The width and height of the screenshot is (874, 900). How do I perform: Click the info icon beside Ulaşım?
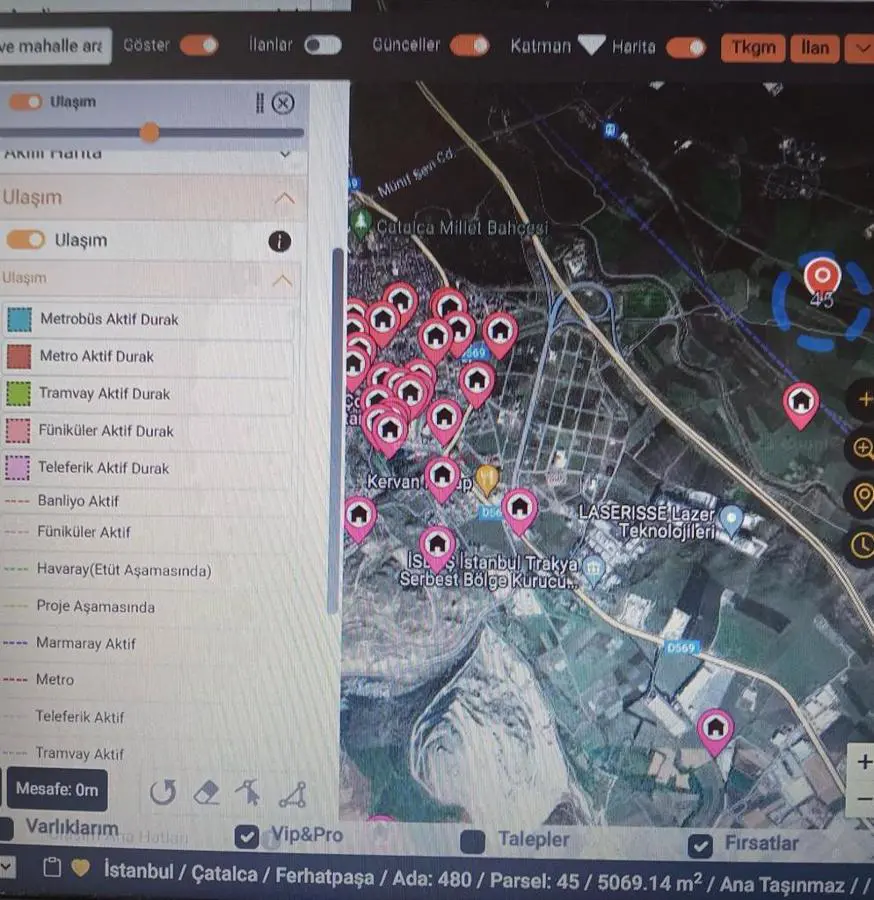[279, 241]
